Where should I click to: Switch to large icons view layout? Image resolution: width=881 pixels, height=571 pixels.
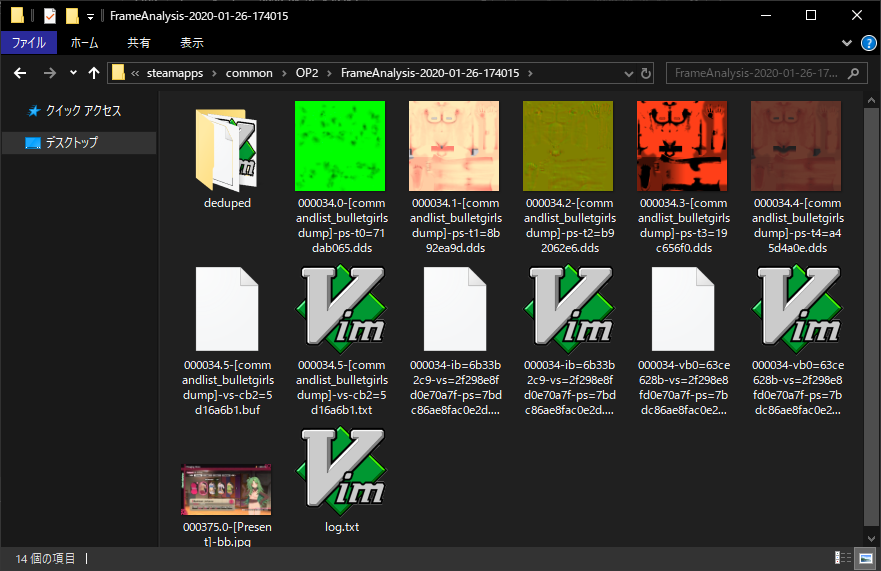click(x=866, y=558)
